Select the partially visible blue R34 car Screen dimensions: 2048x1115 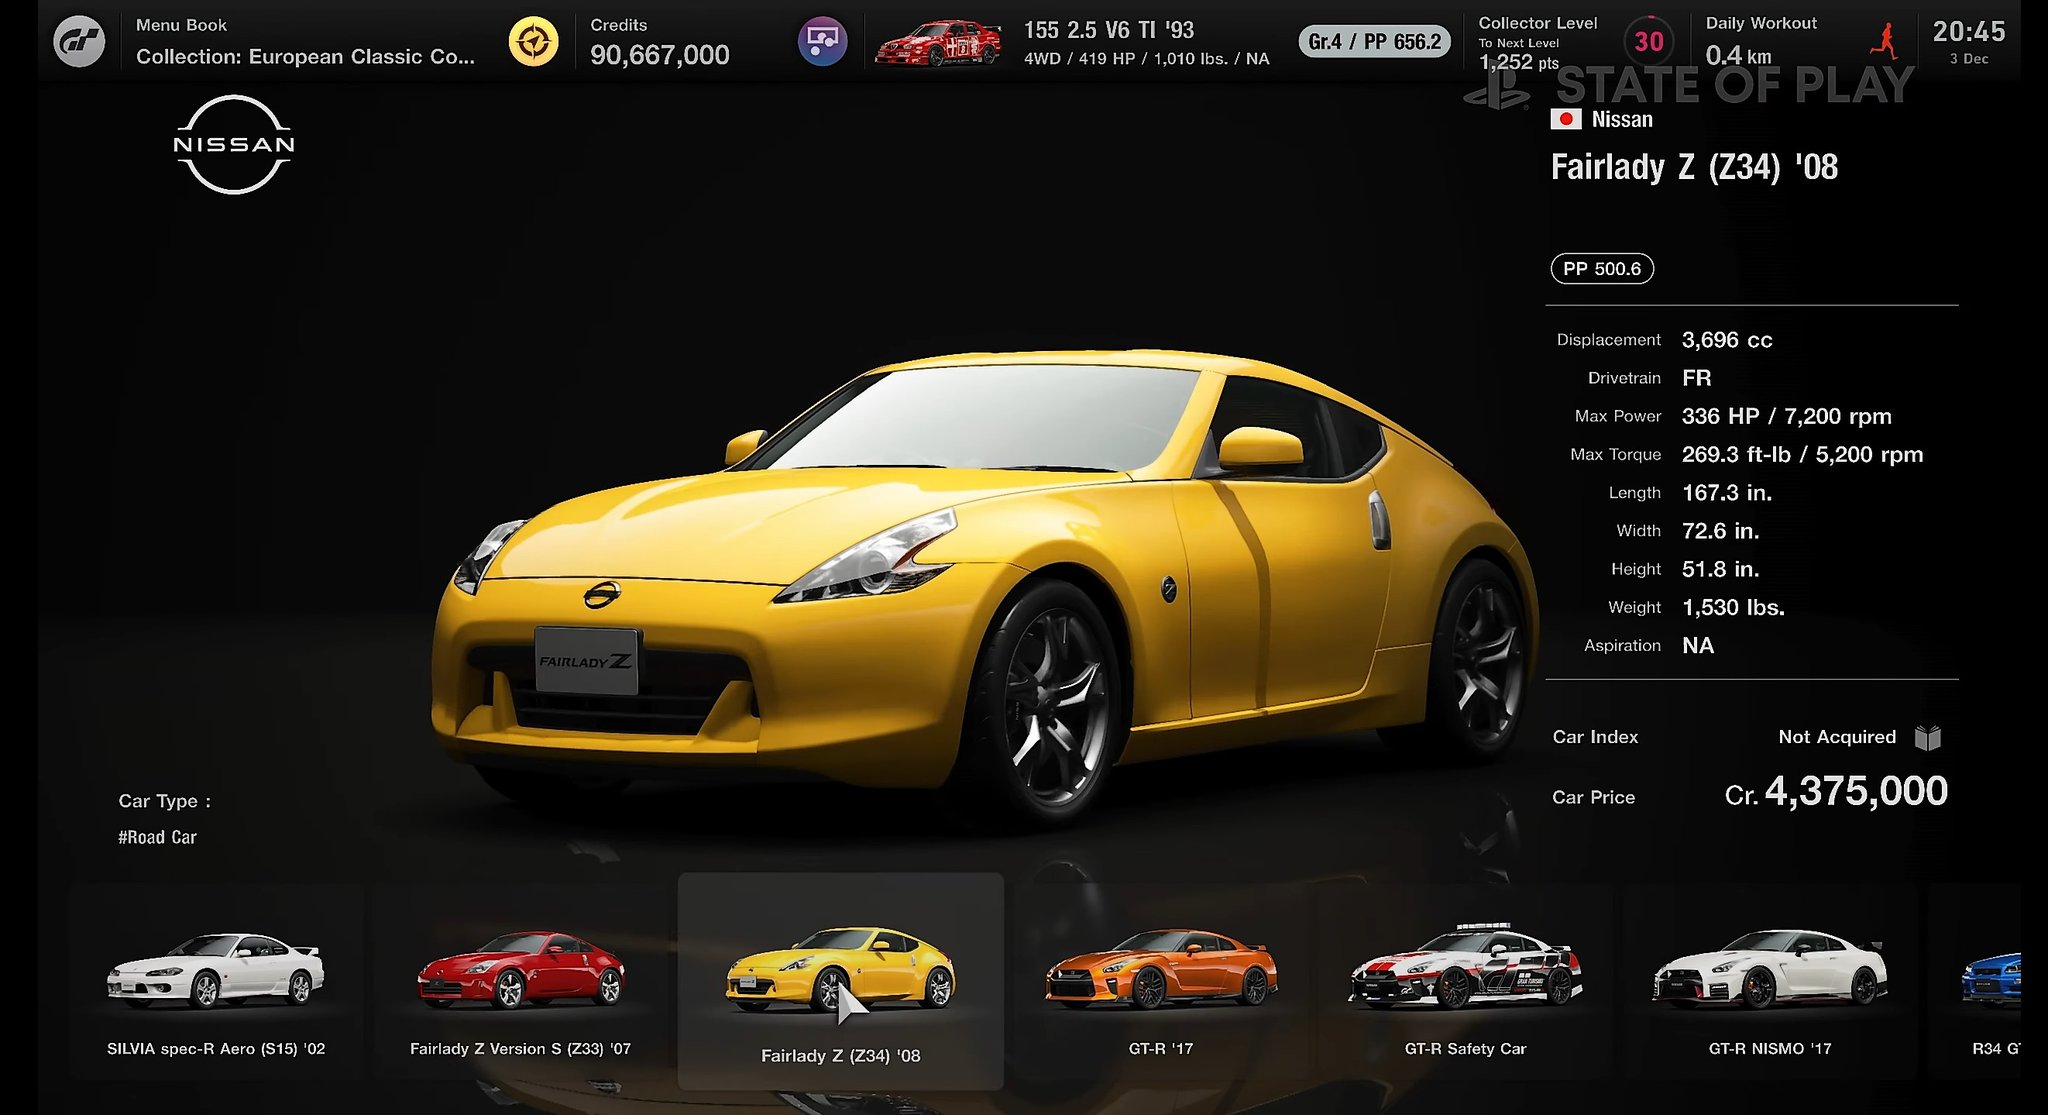click(1991, 980)
